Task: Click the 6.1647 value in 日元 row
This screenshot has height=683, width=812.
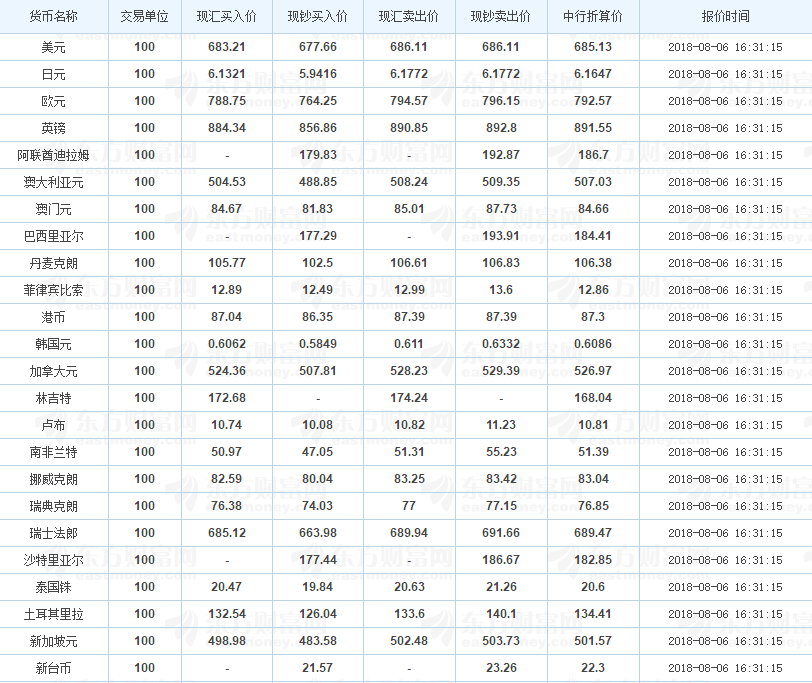Action: pos(593,74)
